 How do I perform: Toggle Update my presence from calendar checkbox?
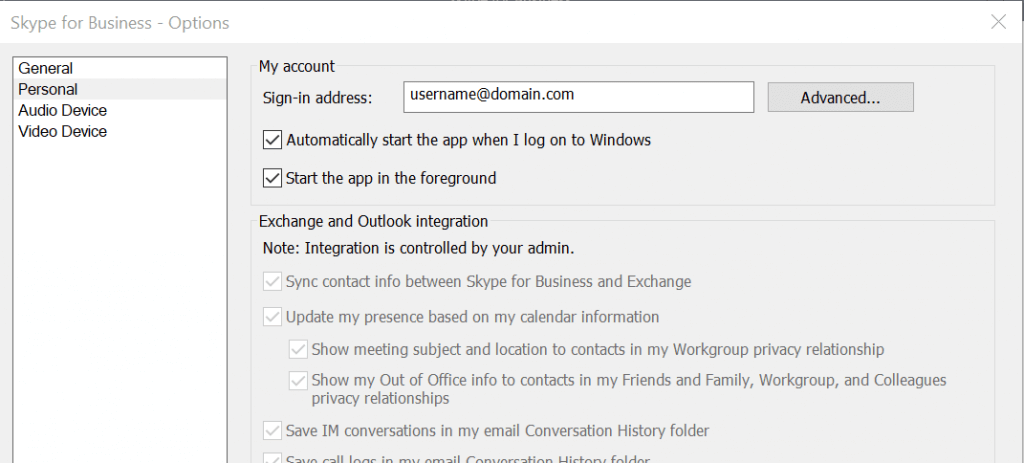[x=272, y=317]
